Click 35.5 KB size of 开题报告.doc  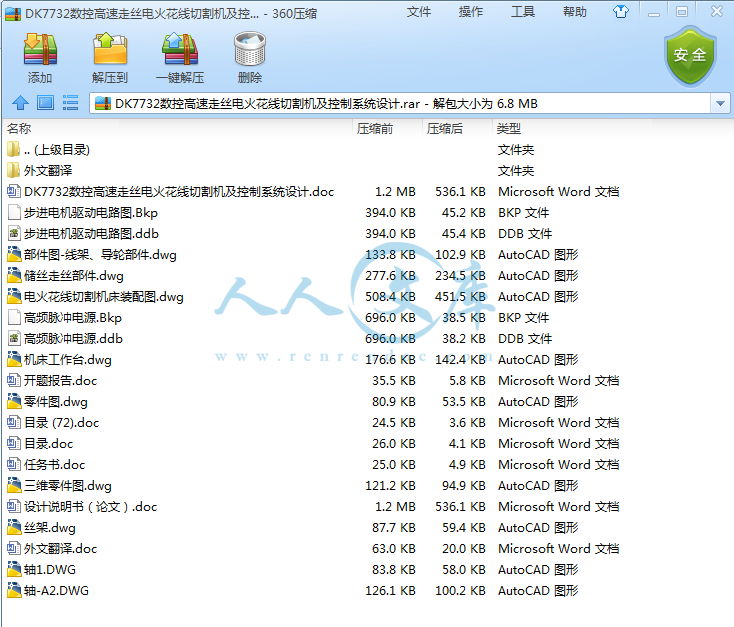(x=394, y=380)
